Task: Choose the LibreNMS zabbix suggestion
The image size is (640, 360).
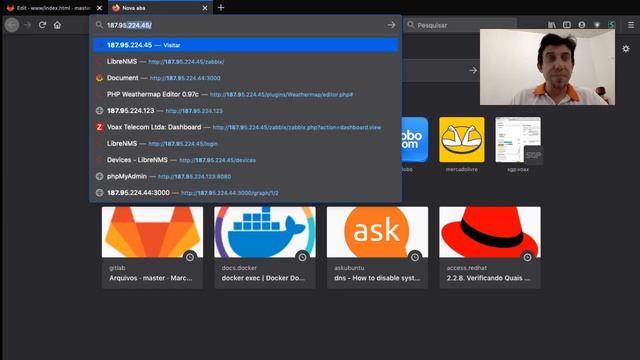Action: [x=245, y=62]
